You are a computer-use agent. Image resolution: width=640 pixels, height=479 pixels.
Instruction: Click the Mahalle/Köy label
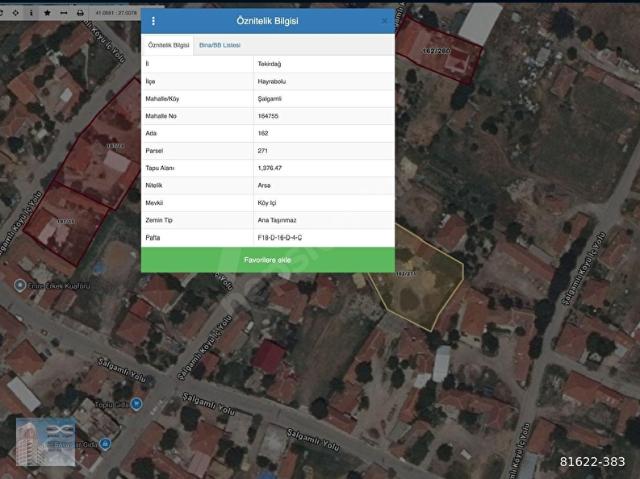[162, 99]
